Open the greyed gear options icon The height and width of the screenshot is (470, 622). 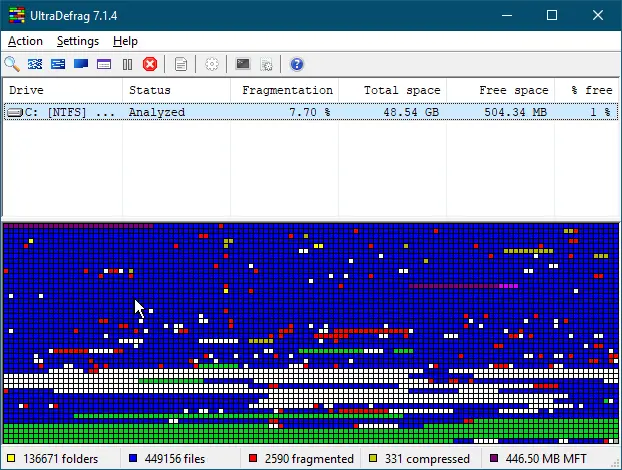tap(212, 64)
